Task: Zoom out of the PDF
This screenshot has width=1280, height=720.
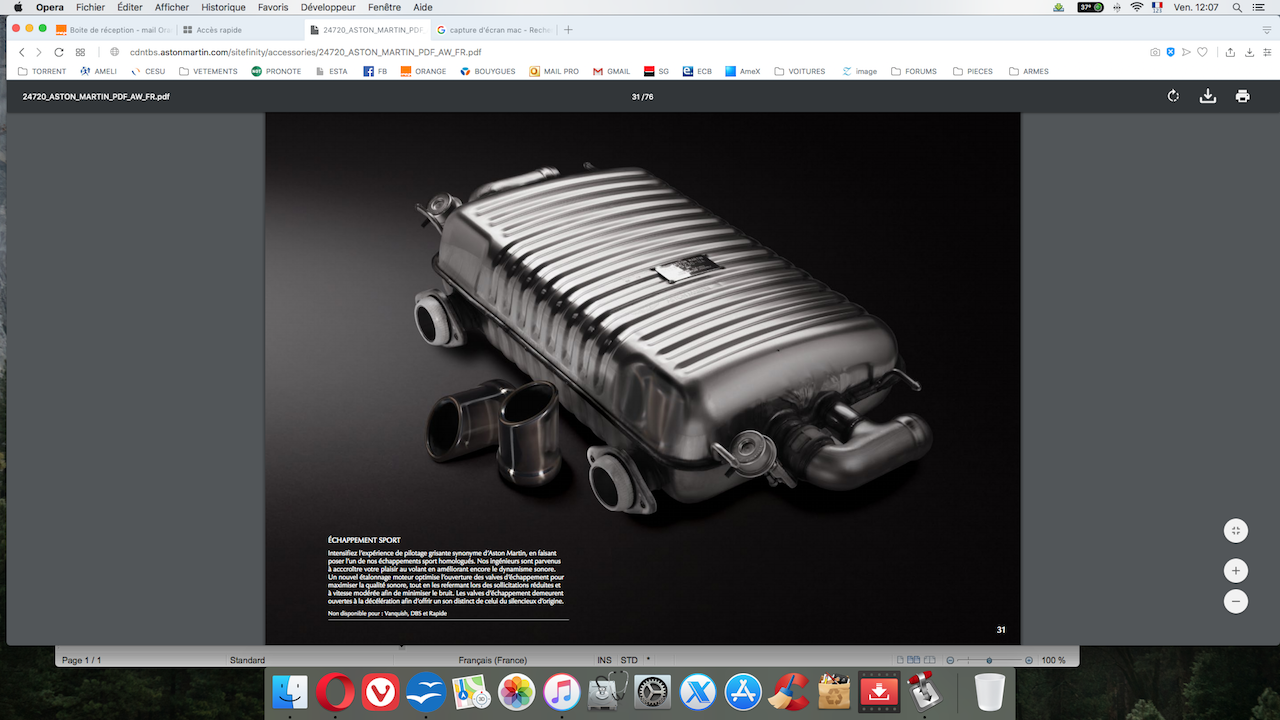Action: [1236, 601]
